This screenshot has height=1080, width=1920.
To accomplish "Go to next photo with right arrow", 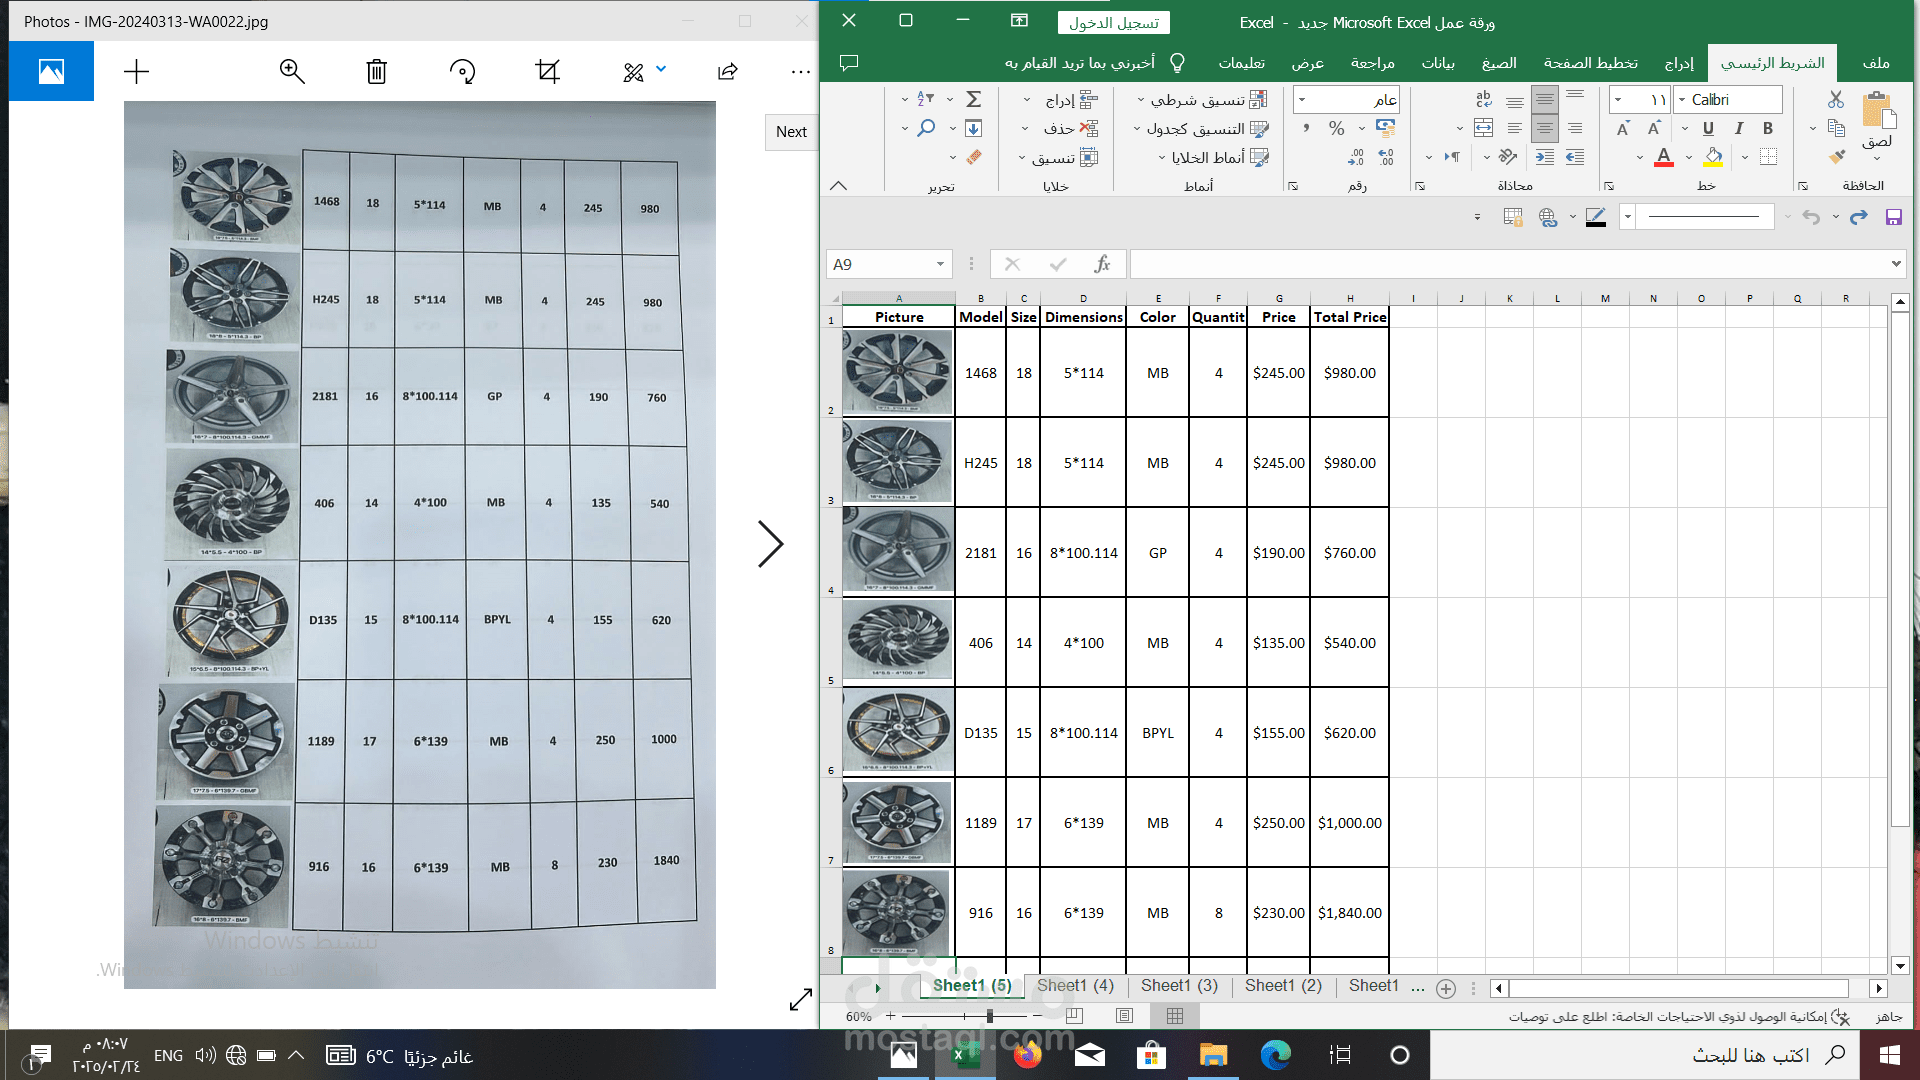I will click(x=770, y=544).
